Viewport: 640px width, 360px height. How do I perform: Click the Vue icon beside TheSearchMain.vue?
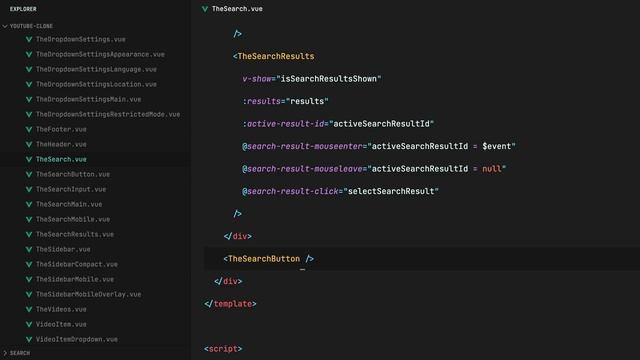coord(29,204)
